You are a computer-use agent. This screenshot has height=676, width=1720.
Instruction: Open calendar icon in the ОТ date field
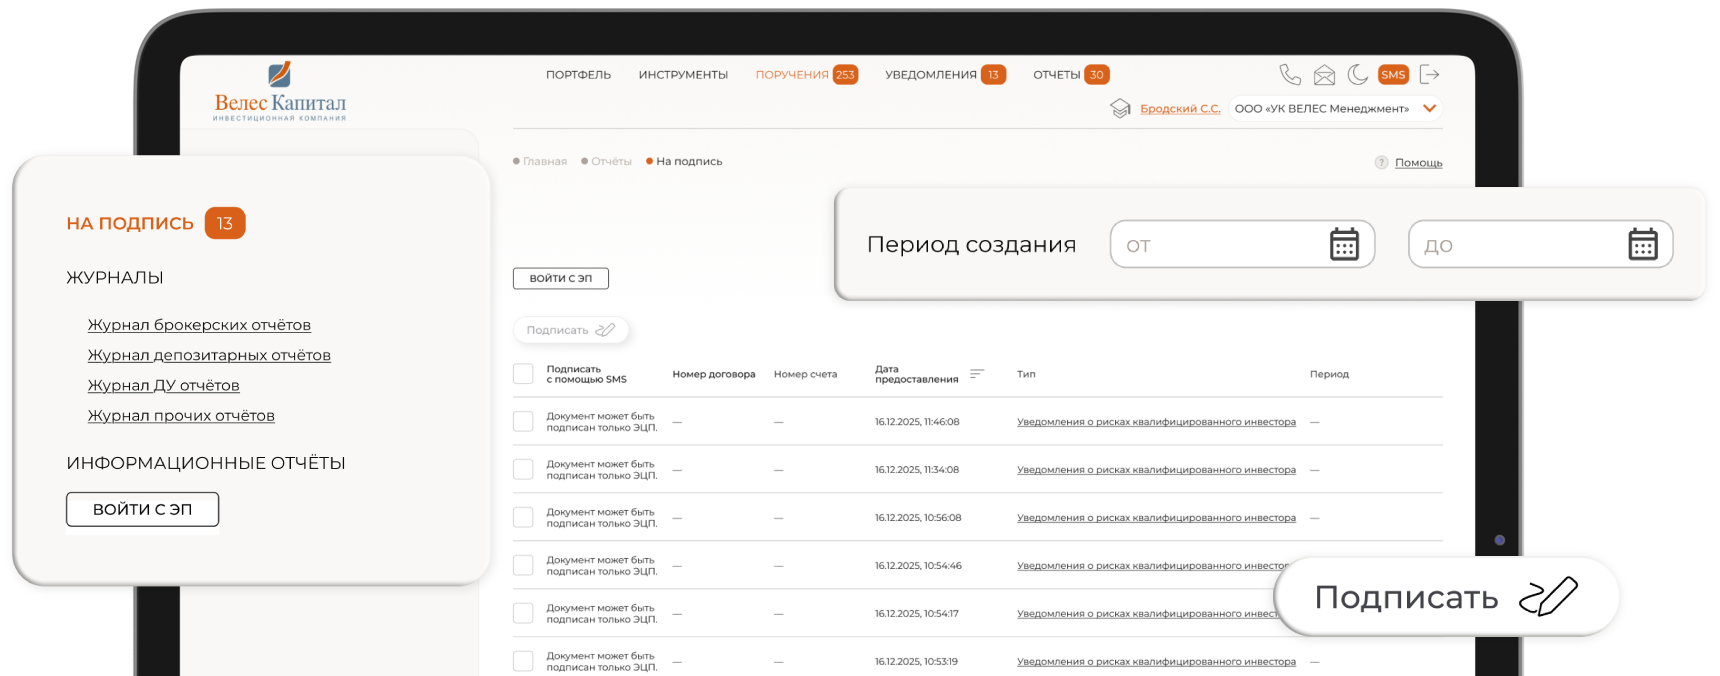point(1344,244)
